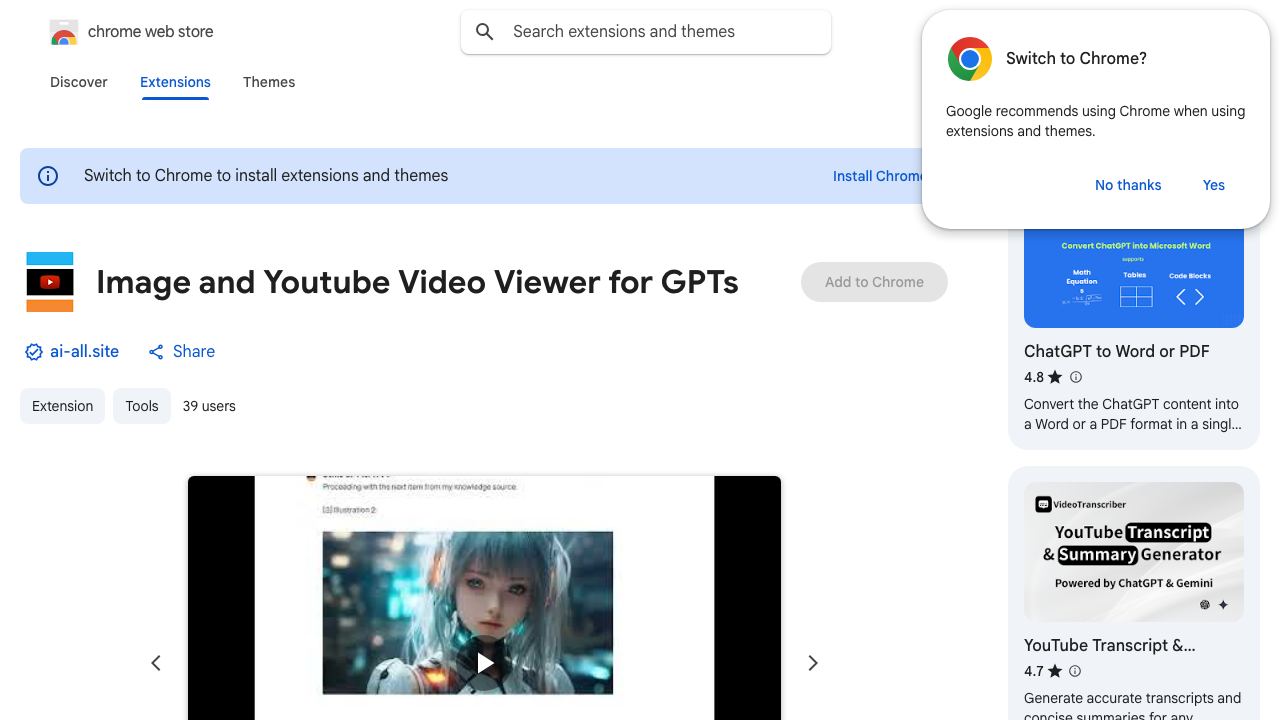1280x720 pixels.
Task: Click No thanks in the Chrome popup
Action: (1128, 185)
